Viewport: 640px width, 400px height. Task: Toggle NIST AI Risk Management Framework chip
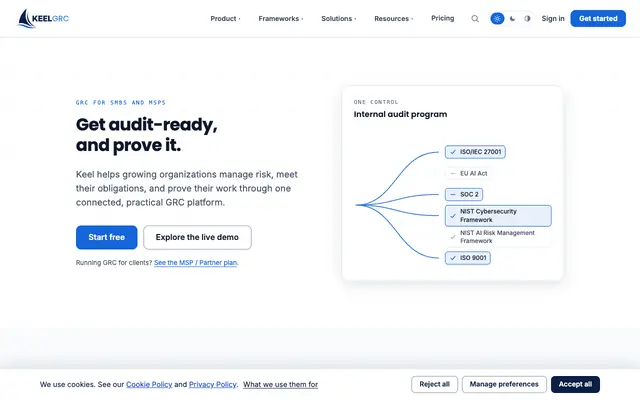(x=498, y=237)
